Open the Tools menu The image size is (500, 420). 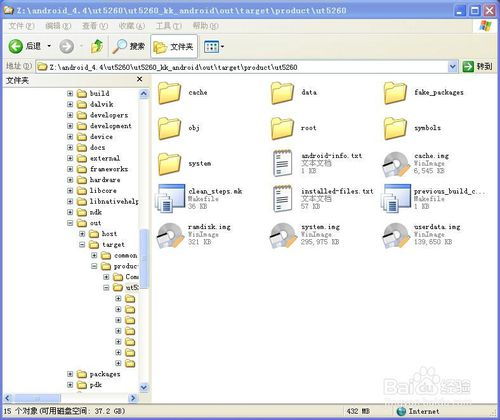pos(169,26)
